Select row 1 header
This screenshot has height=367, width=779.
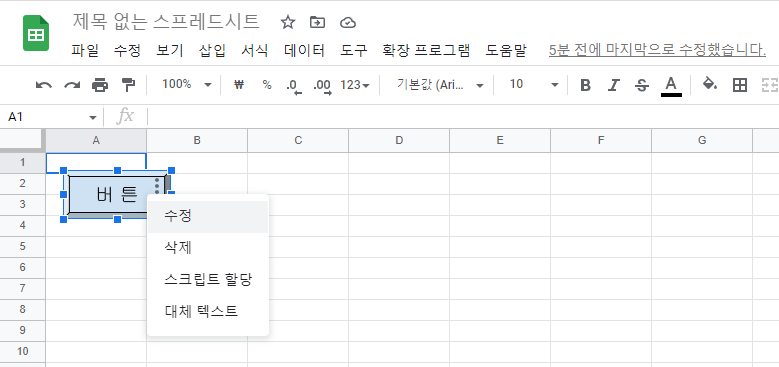coord(22,163)
